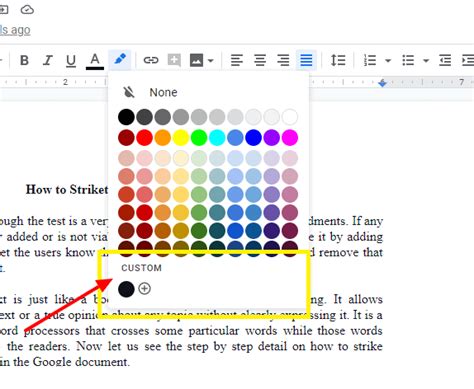Select the bright yellow highlight color

pyautogui.click(x=181, y=137)
